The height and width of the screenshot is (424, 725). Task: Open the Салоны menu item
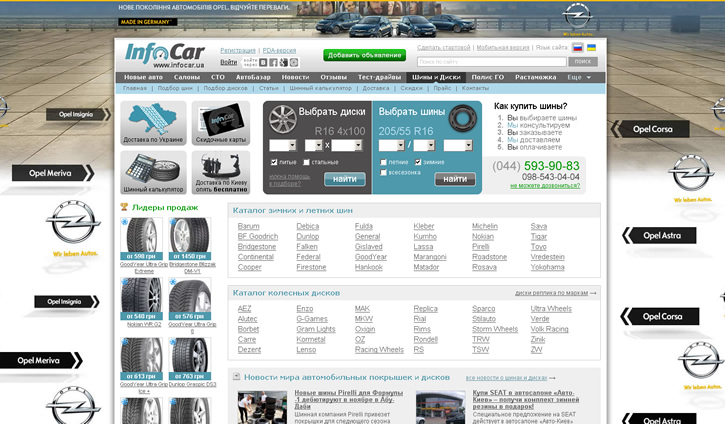tap(187, 77)
